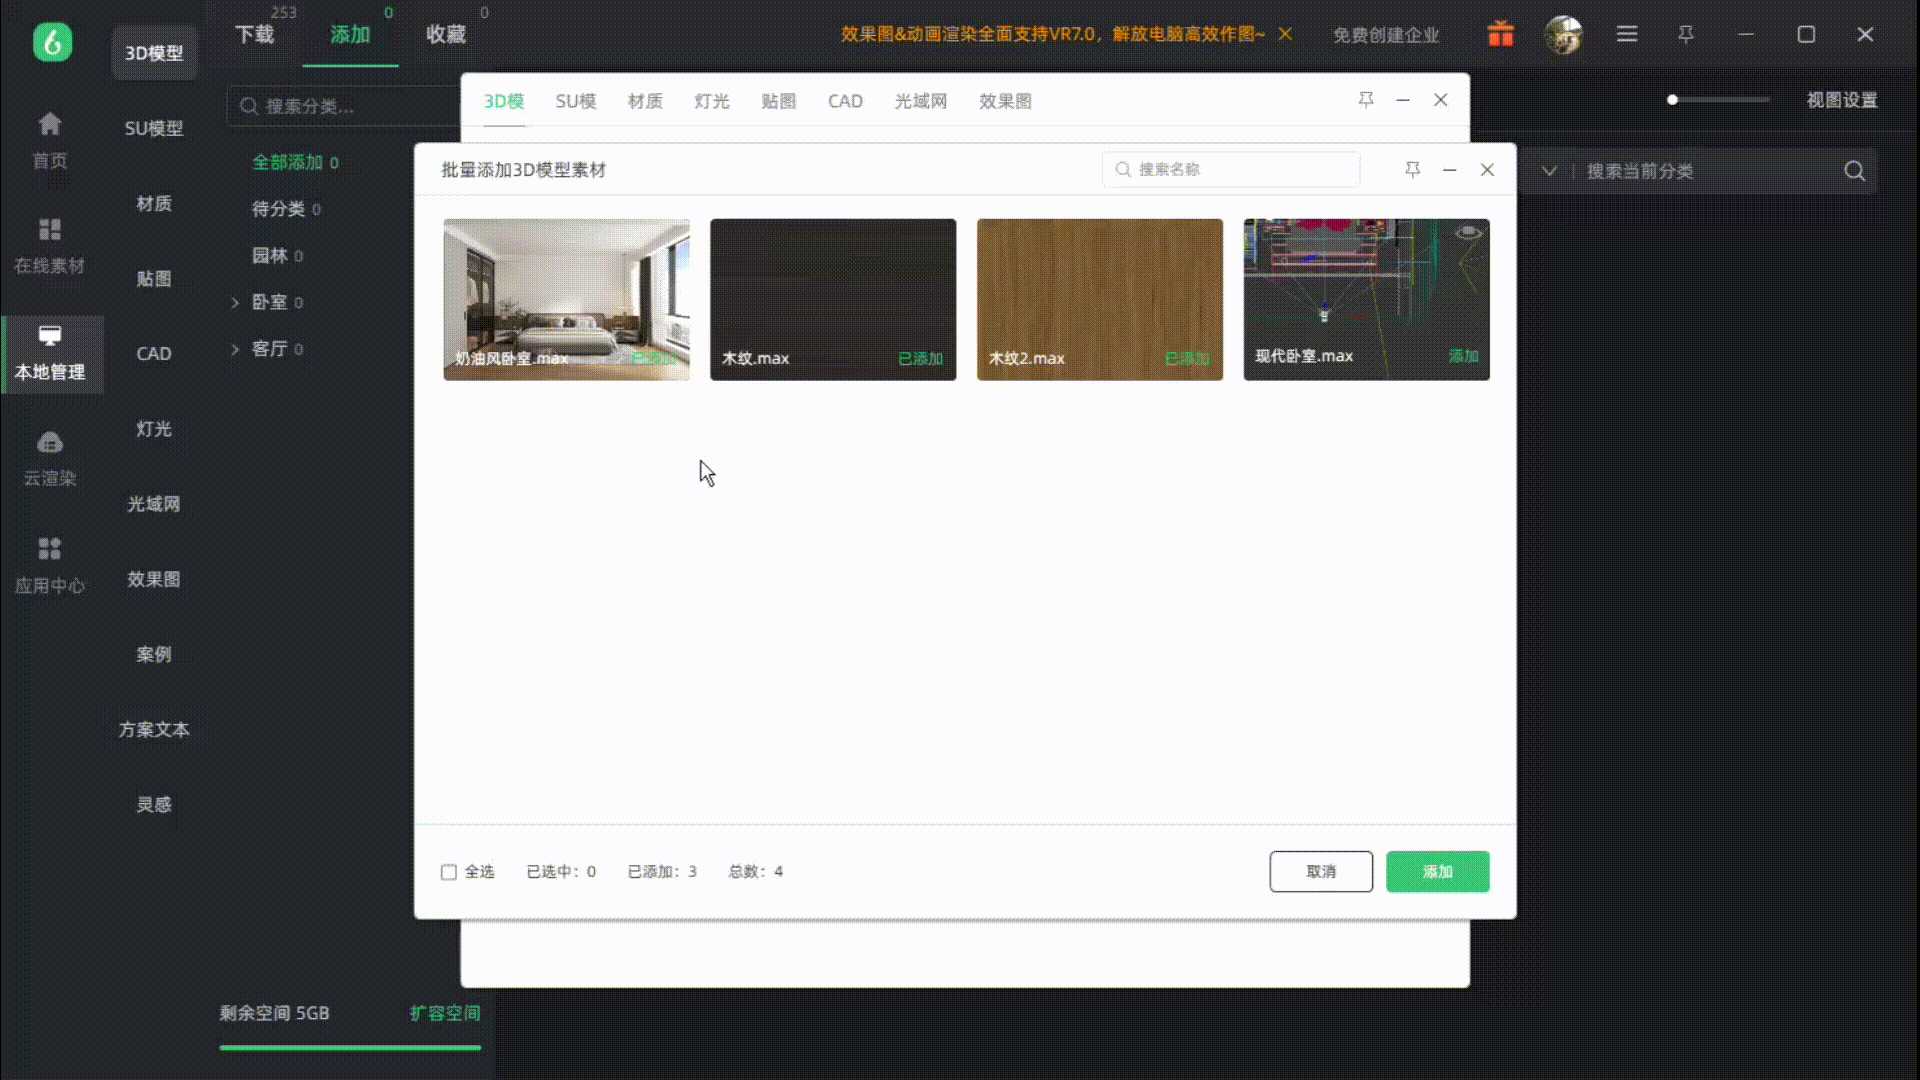Screen dimensions: 1920x1080
Task: Click the 剩余空间 storage progress bar
Action: [350, 1048]
